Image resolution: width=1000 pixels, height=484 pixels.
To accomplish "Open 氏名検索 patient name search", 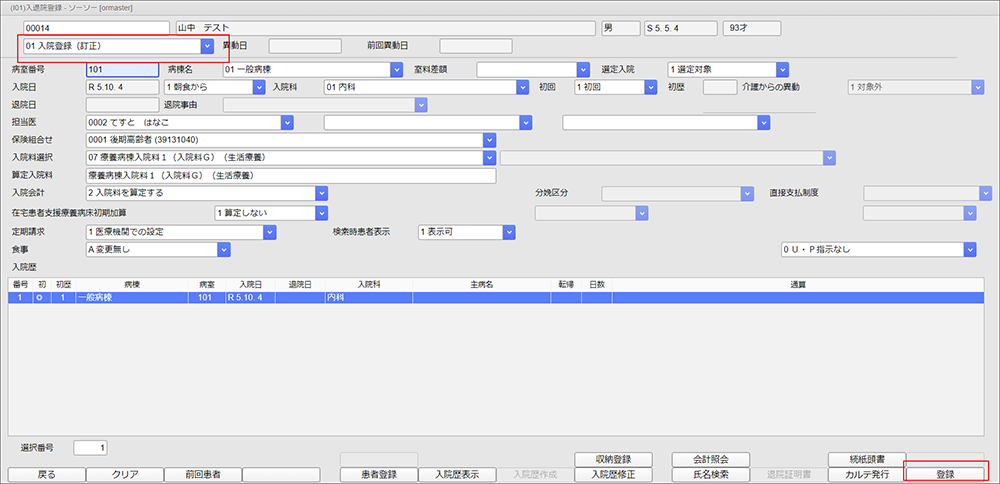I will [x=709, y=474].
